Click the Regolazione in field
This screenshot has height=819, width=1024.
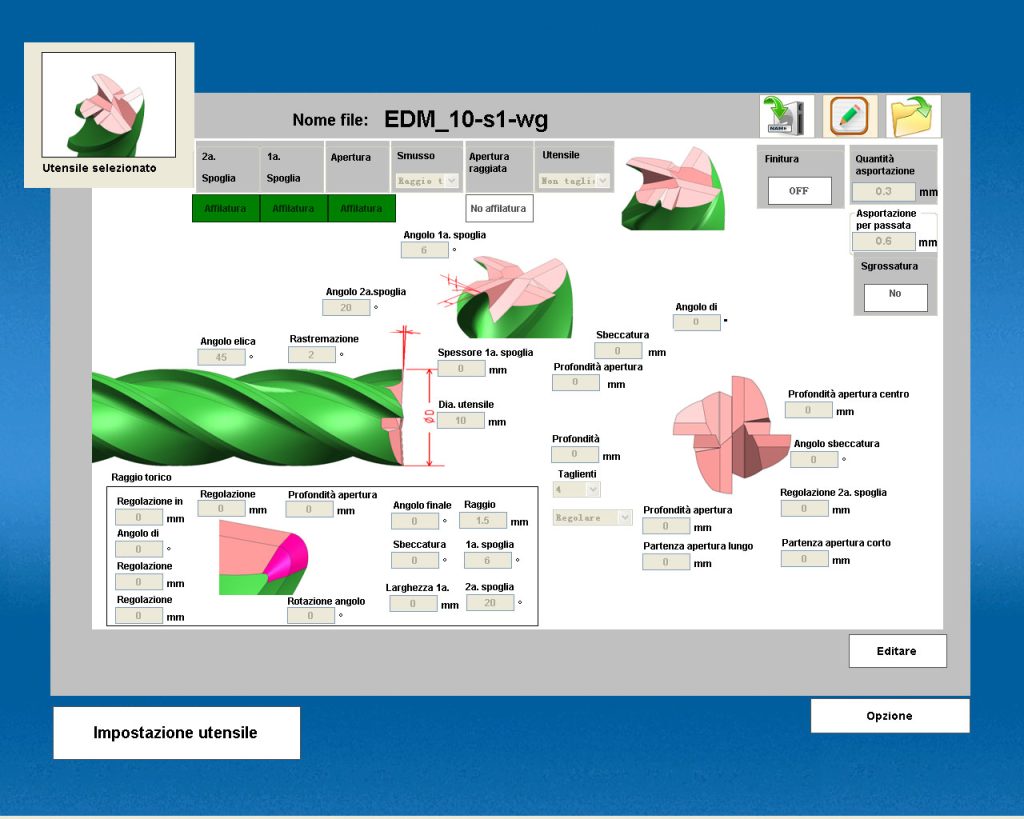tap(139, 517)
